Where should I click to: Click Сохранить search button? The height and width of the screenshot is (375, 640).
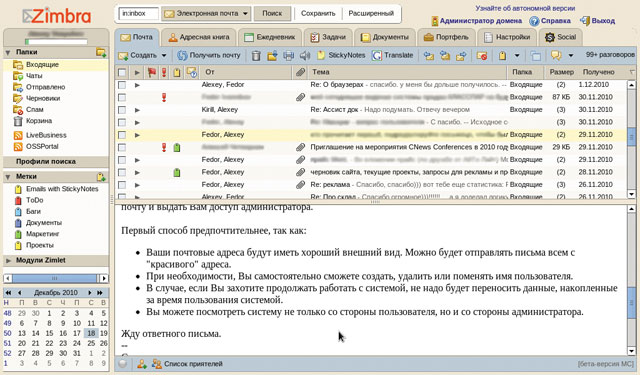(x=318, y=13)
